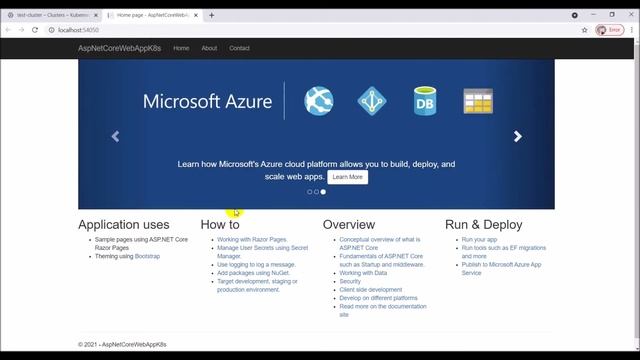640x360 pixels.
Task: Open the profile Error badge
Action: (609, 30)
